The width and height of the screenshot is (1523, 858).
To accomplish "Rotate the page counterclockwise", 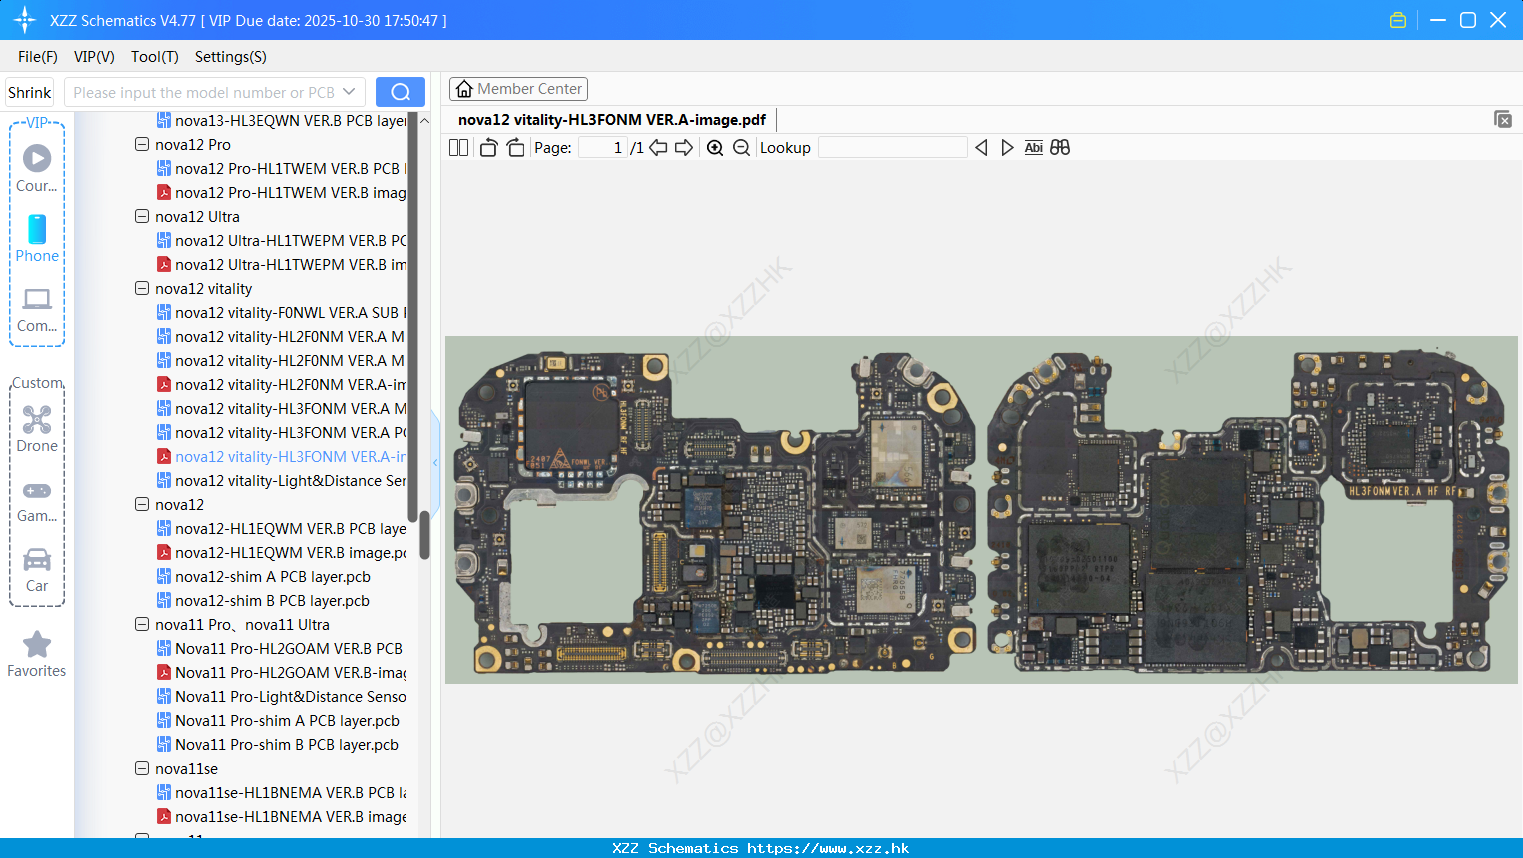I will [x=488, y=148].
